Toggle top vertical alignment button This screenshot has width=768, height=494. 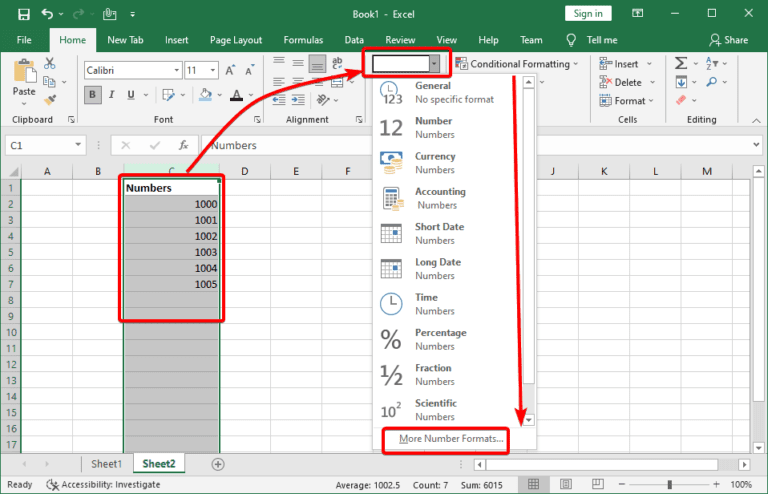coord(279,63)
